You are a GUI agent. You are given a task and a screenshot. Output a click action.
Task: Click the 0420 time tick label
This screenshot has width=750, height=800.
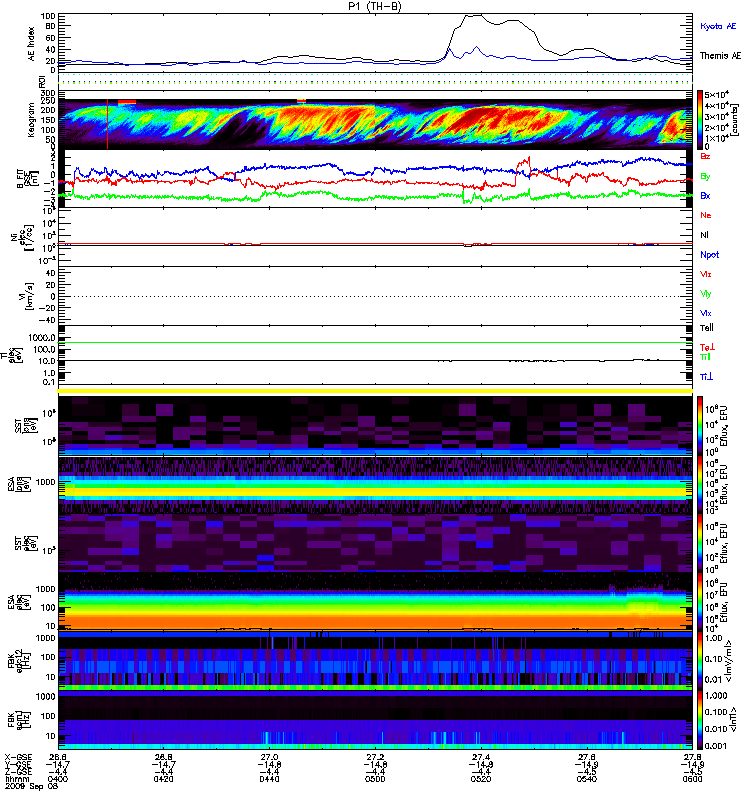pos(163,779)
